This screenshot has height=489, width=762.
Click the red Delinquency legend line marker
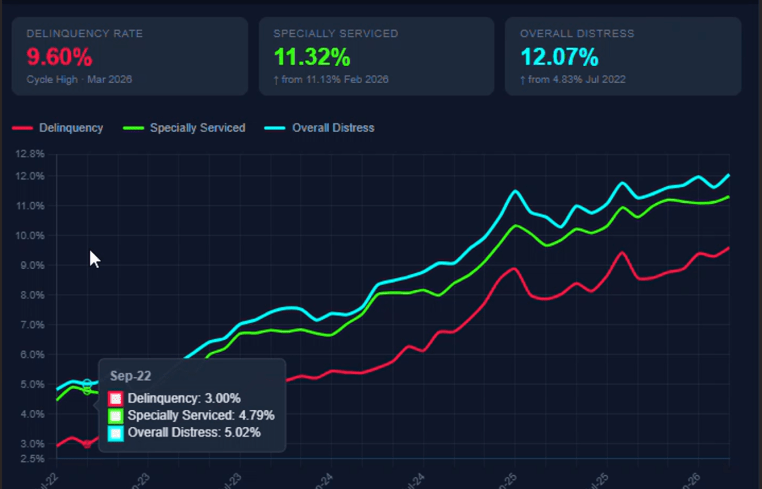click(x=22, y=128)
